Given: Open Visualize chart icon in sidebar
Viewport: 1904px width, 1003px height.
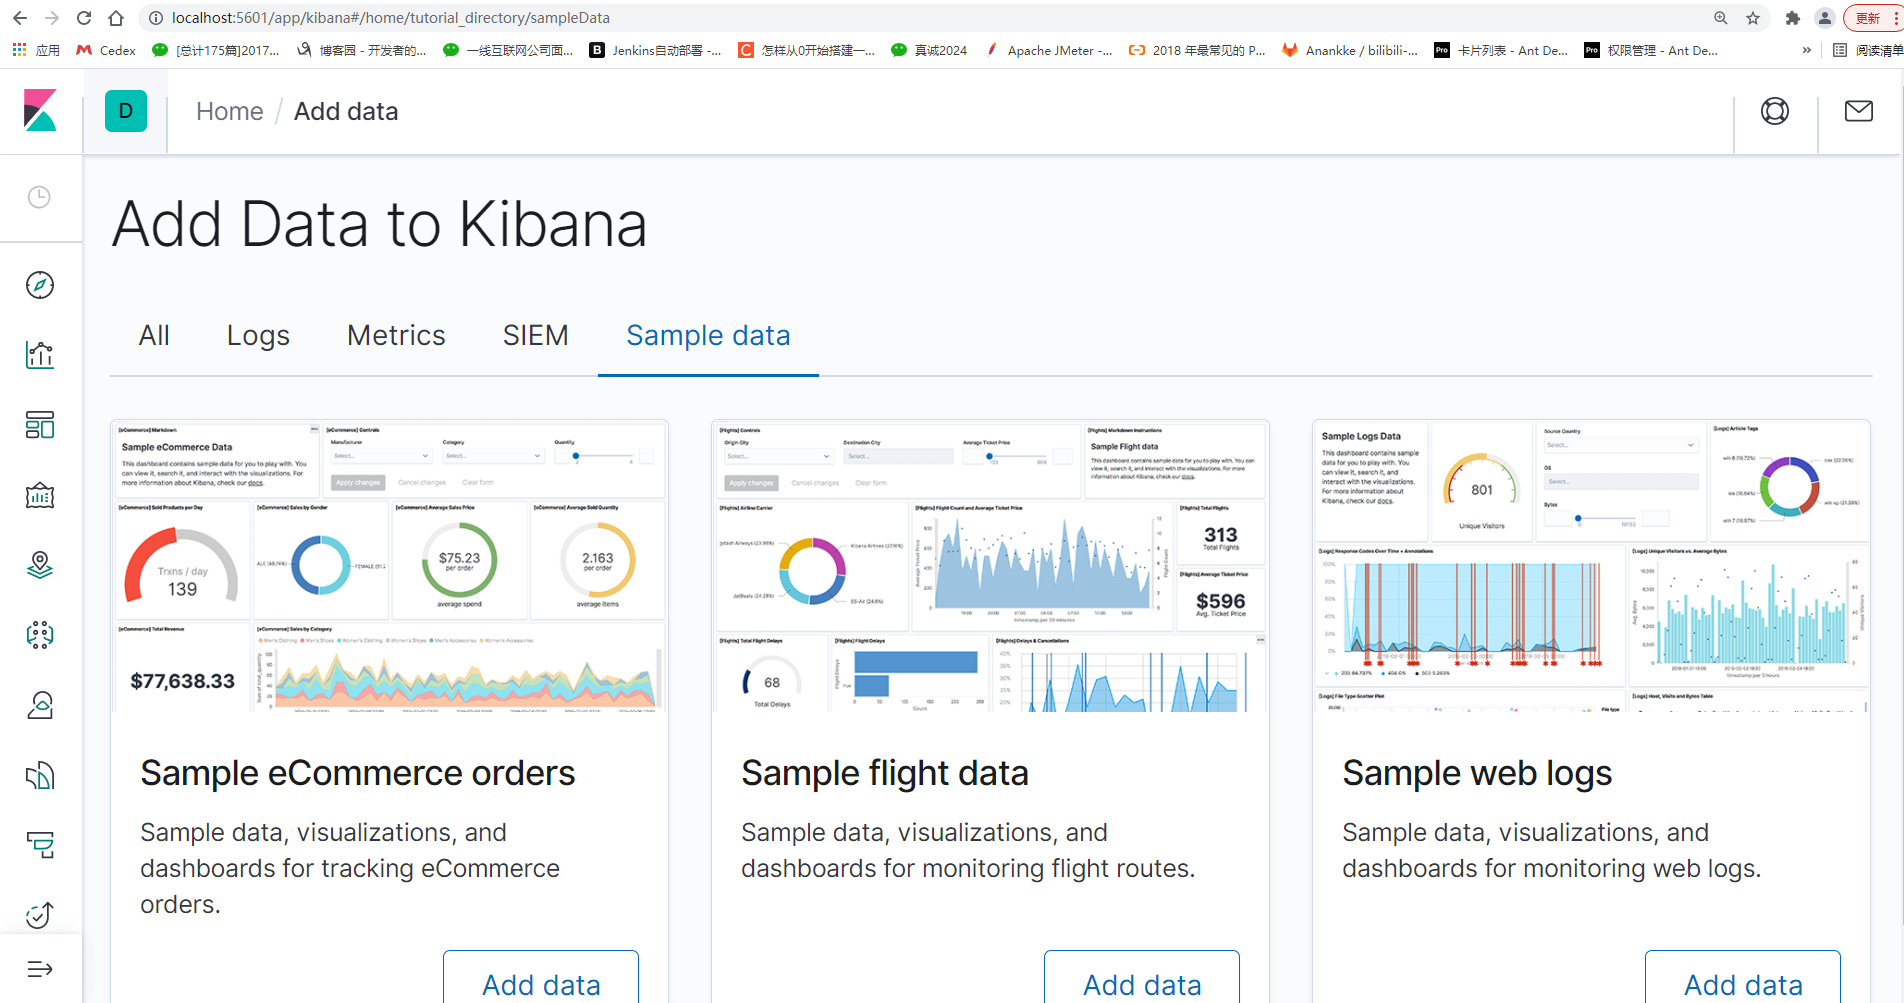Looking at the screenshot, I should coord(40,355).
